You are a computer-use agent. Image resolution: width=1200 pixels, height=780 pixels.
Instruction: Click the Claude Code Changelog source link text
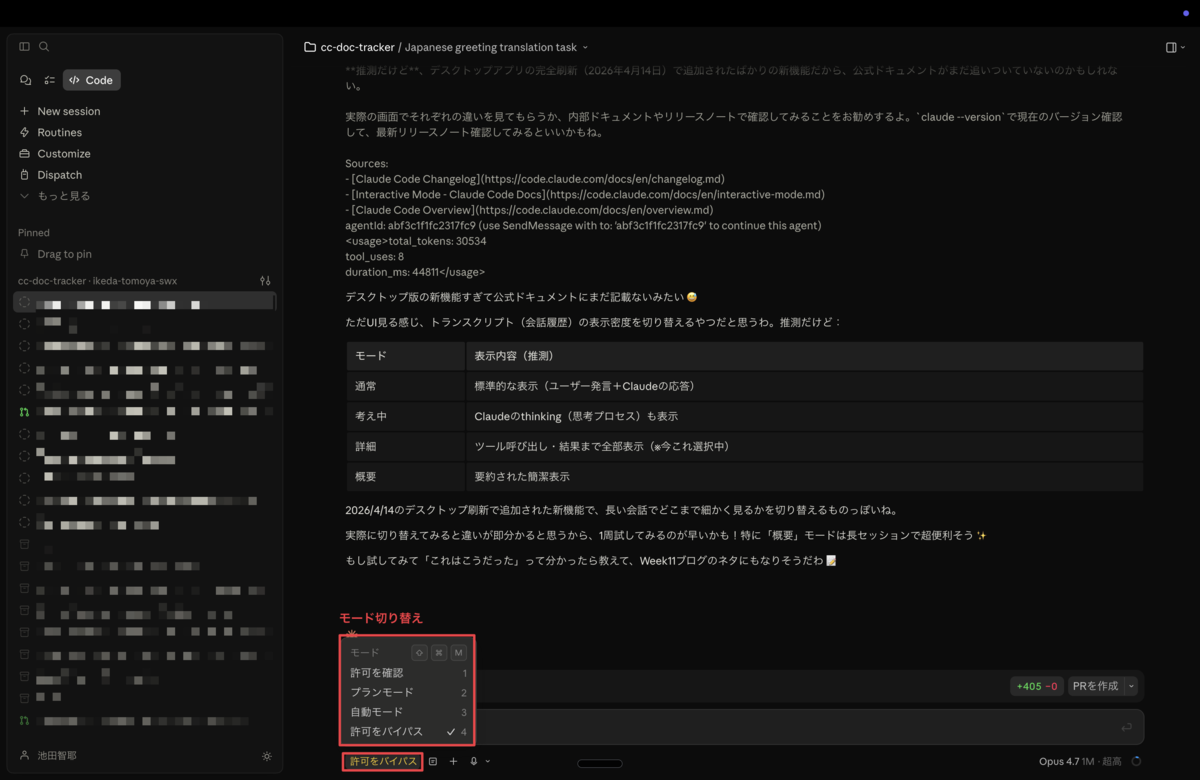[x=535, y=179]
